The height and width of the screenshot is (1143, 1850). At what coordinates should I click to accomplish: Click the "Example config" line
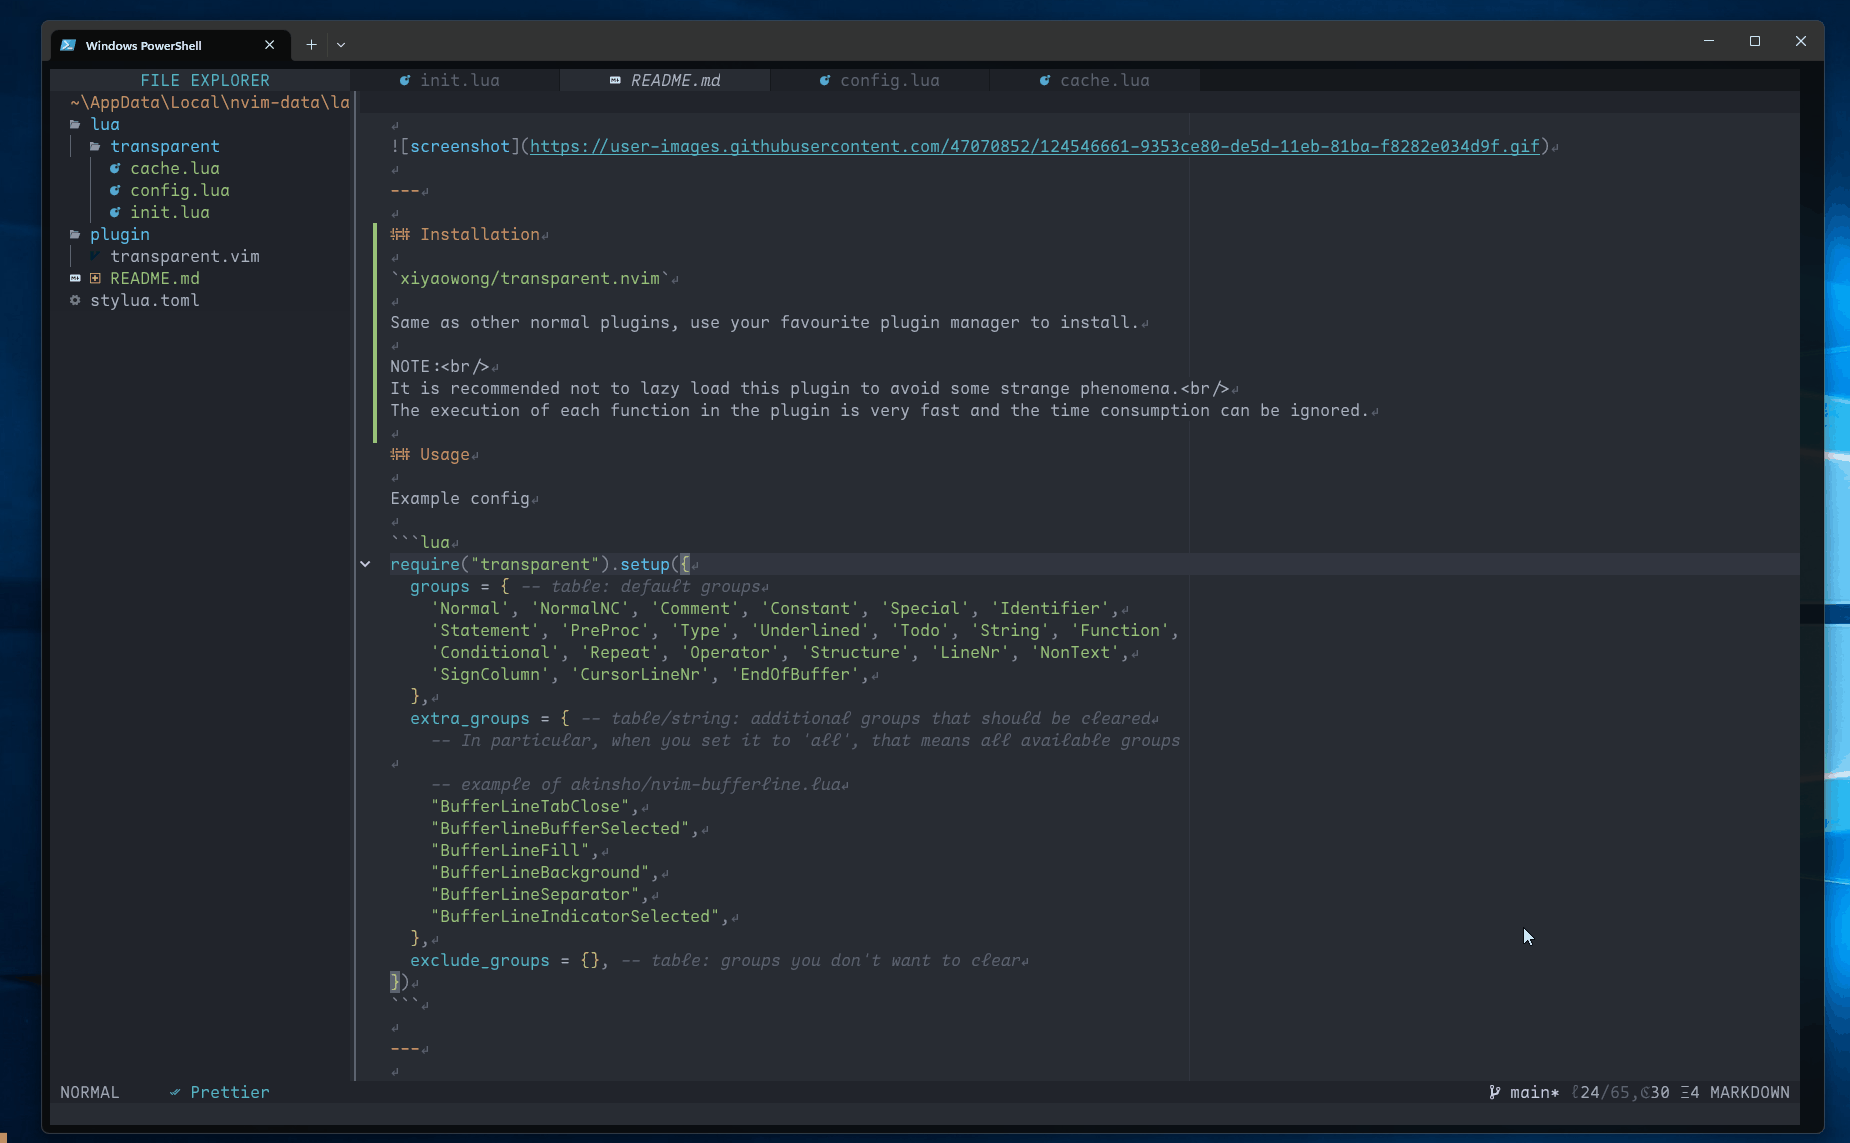pos(460,499)
